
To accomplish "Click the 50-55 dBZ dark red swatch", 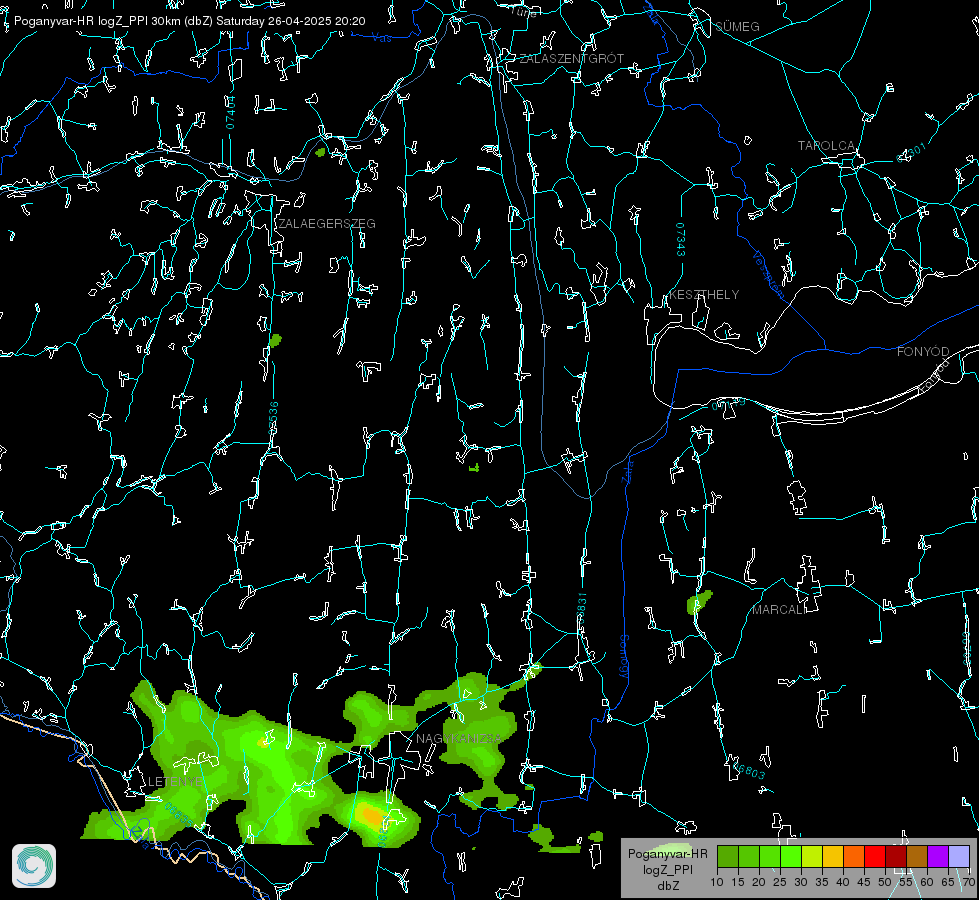I will click(896, 856).
